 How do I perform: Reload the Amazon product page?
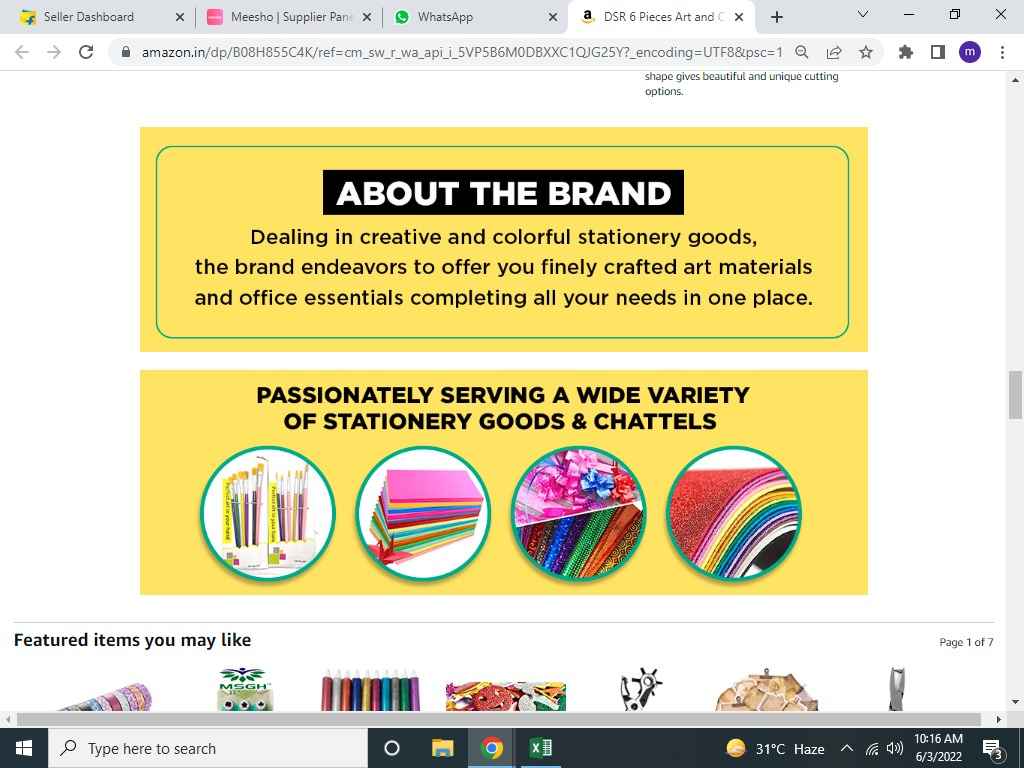(x=86, y=52)
